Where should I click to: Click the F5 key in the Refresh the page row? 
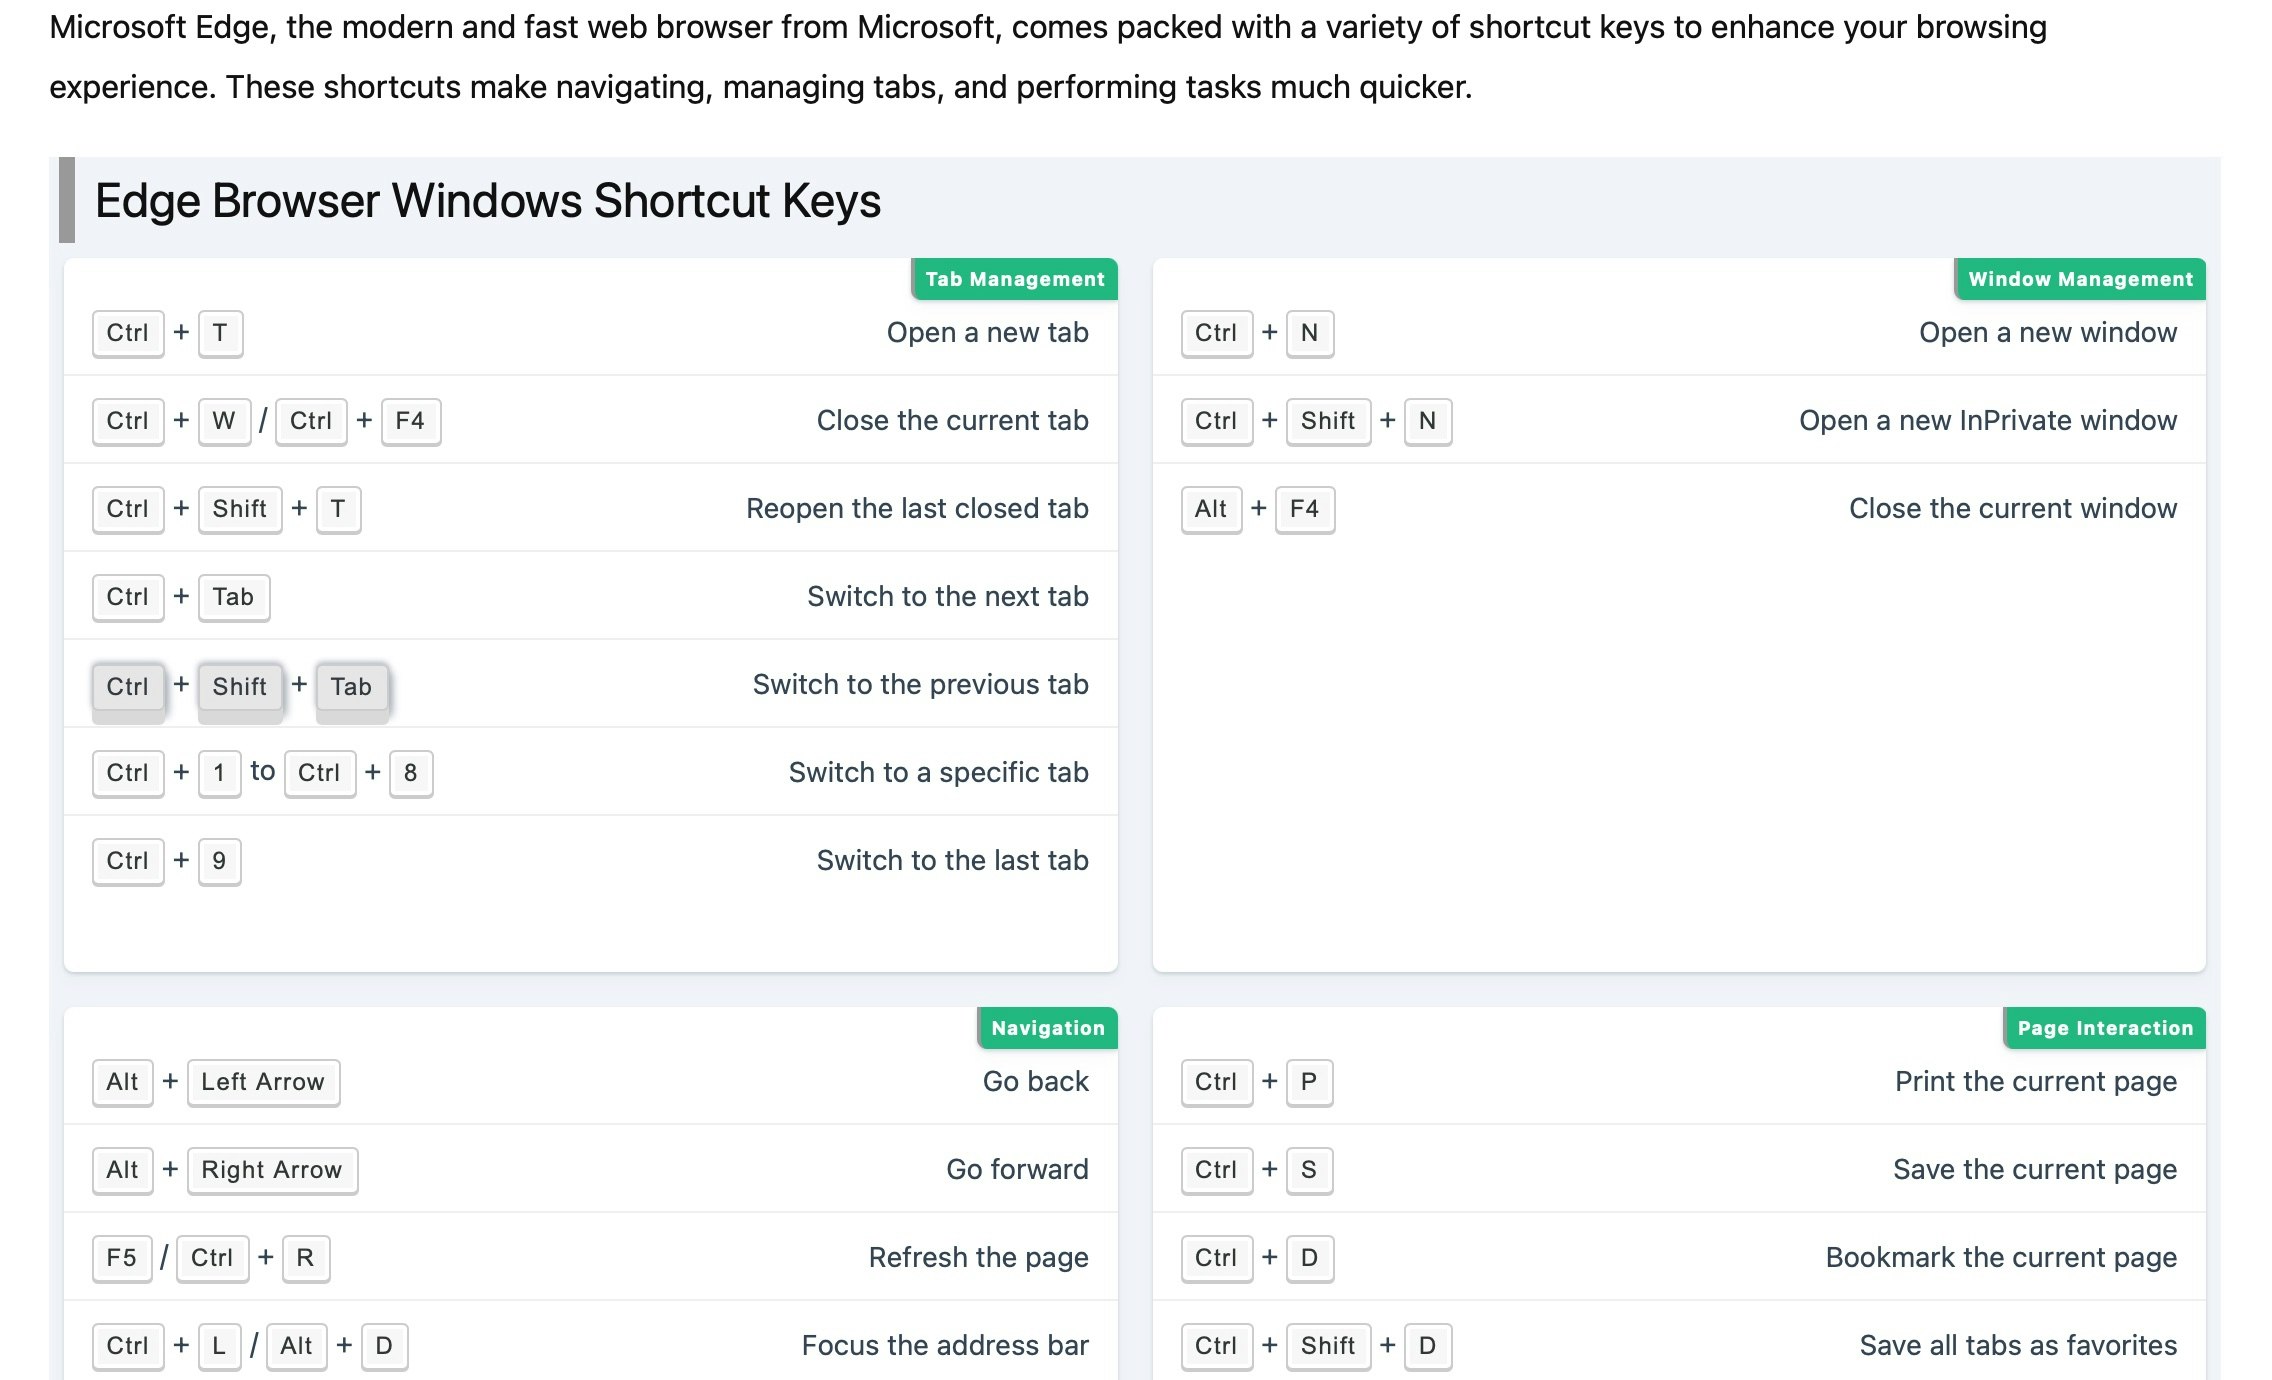[122, 1258]
